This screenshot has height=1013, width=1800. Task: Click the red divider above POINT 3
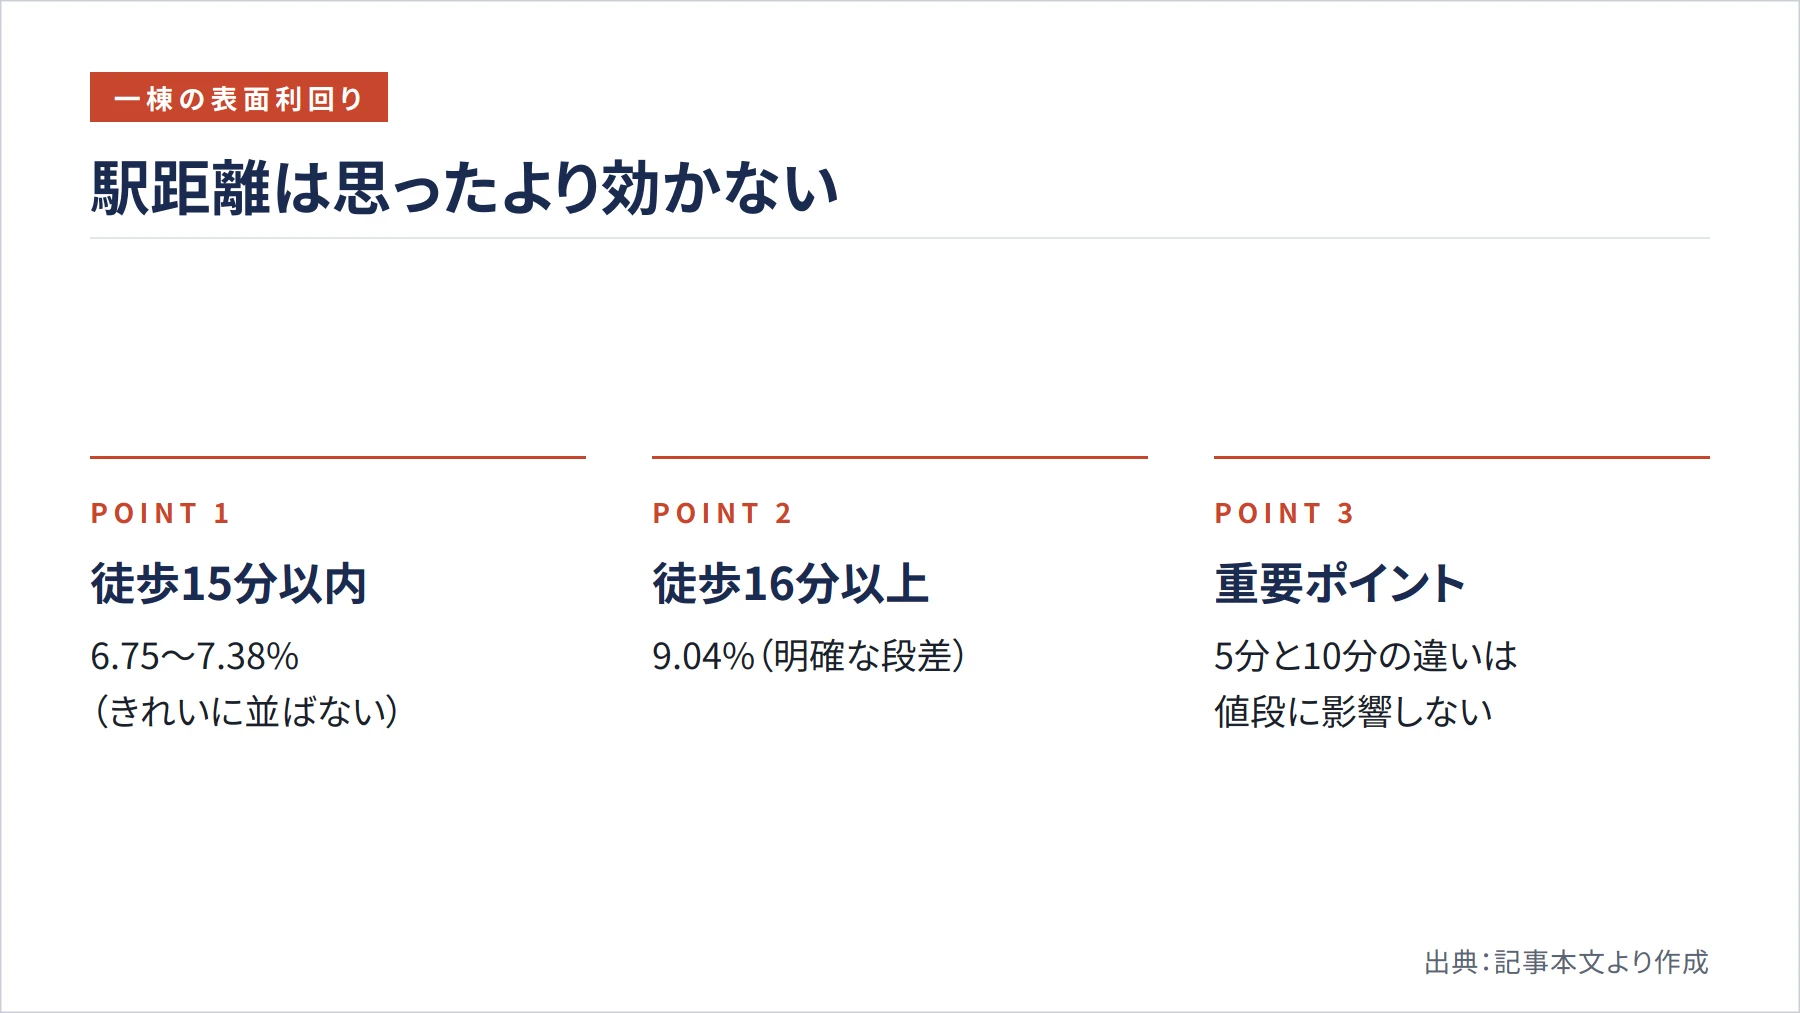pyautogui.click(x=1462, y=457)
